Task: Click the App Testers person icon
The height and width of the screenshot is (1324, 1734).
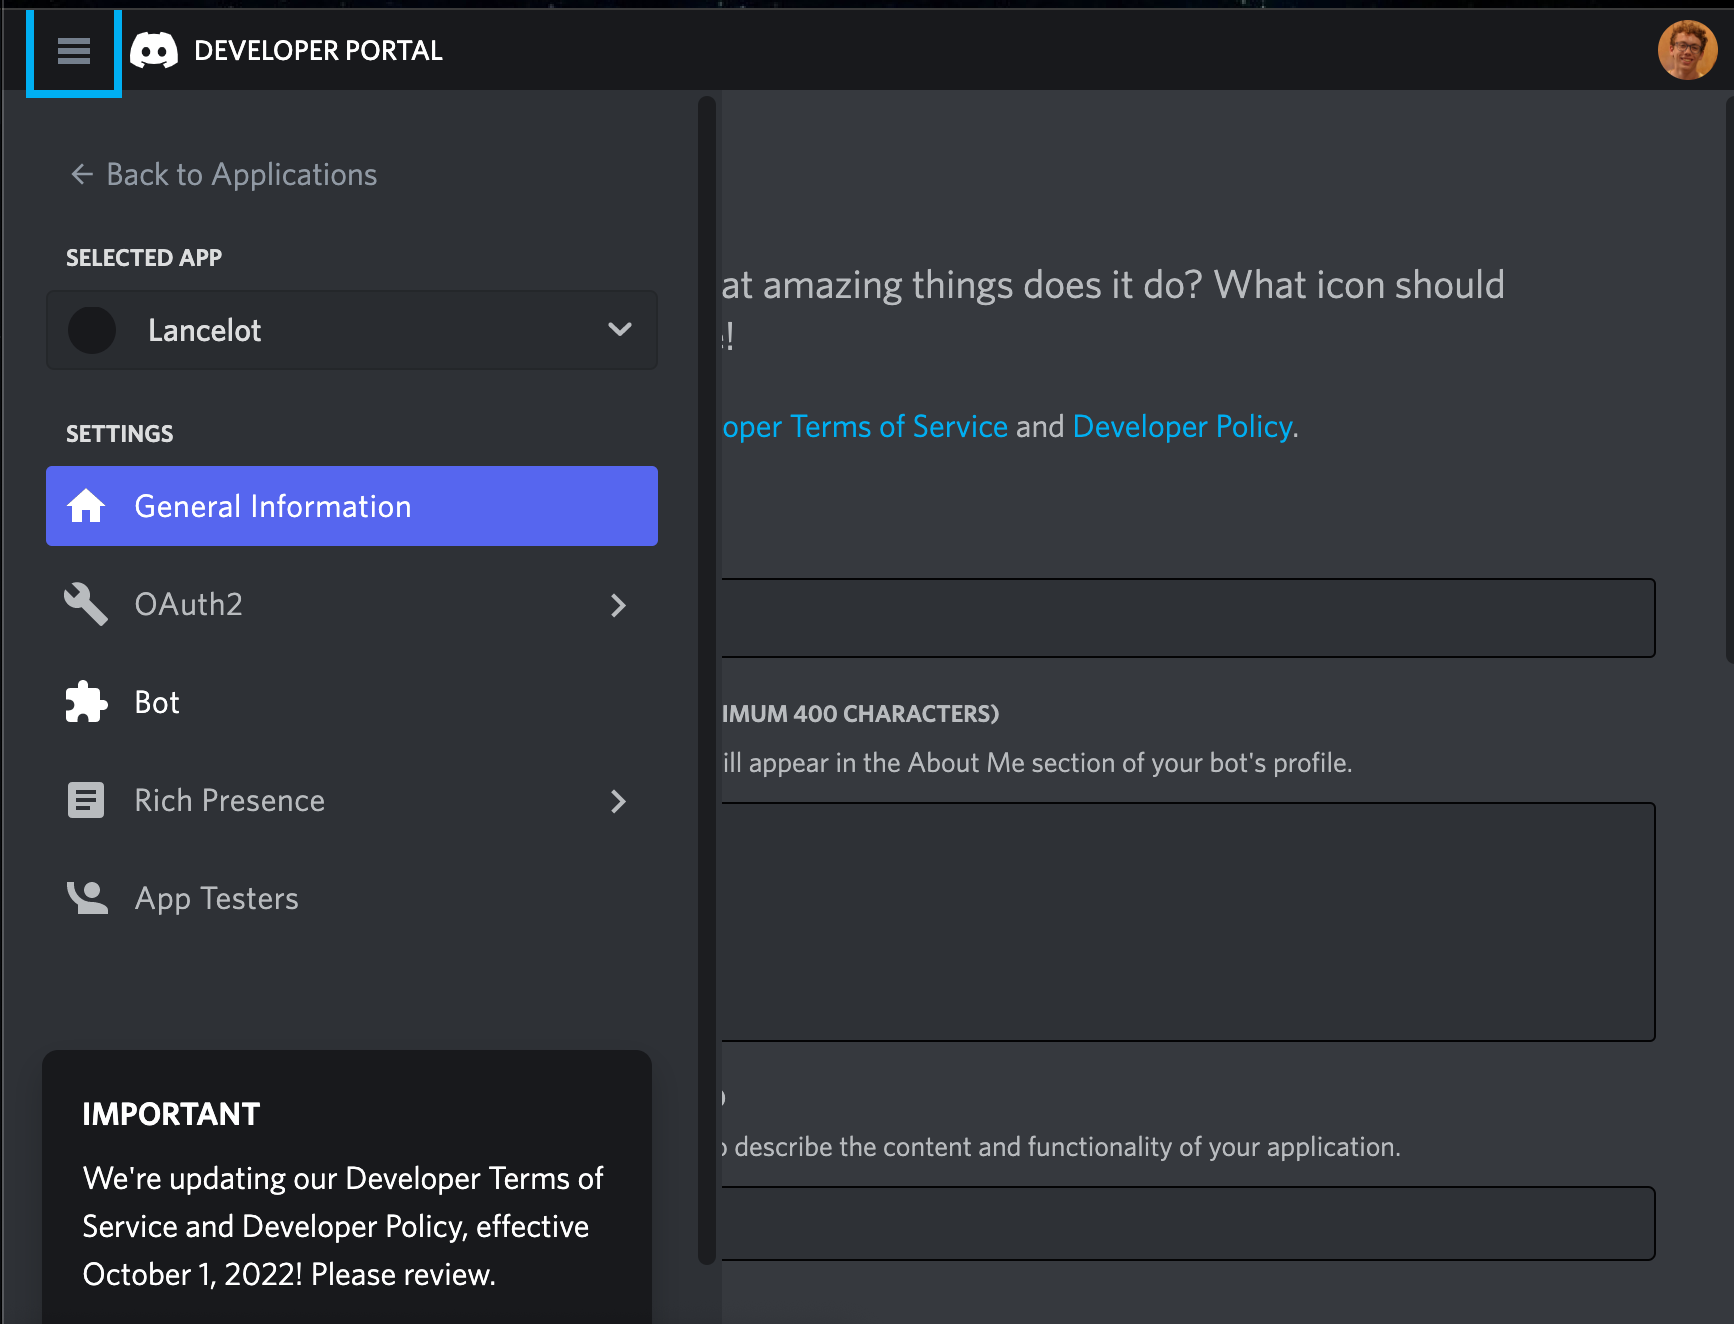Action: pyautogui.click(x=87, y=898)
